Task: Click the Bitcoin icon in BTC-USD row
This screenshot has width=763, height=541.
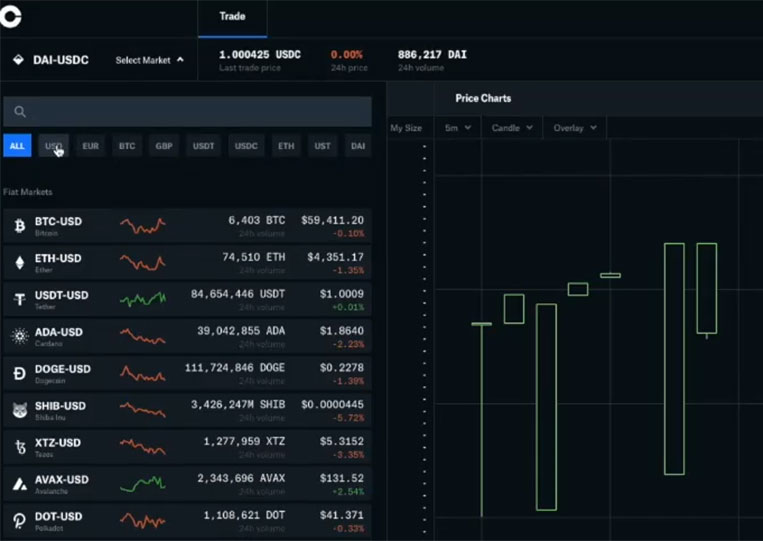Action: coord(19,226)
